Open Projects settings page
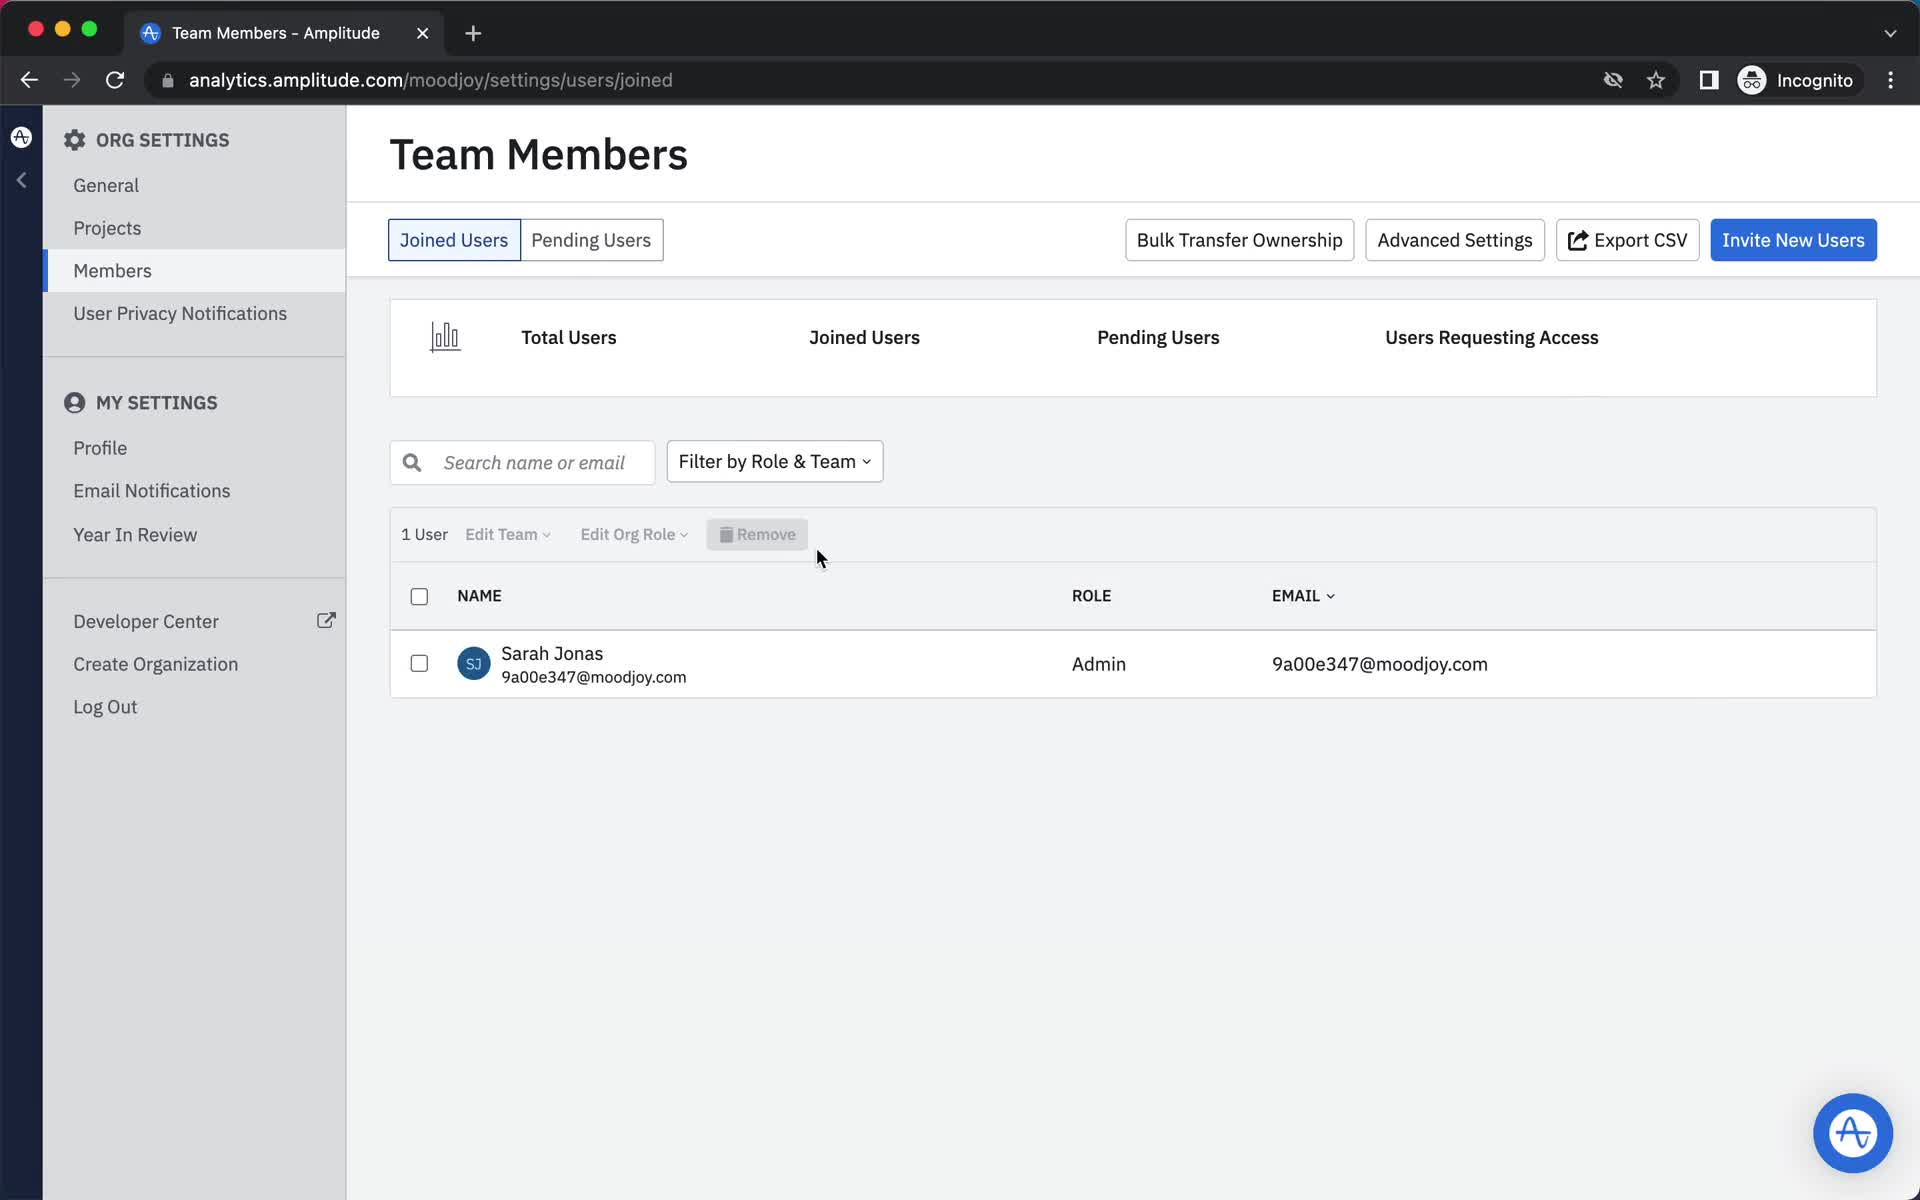 point(107,228)
